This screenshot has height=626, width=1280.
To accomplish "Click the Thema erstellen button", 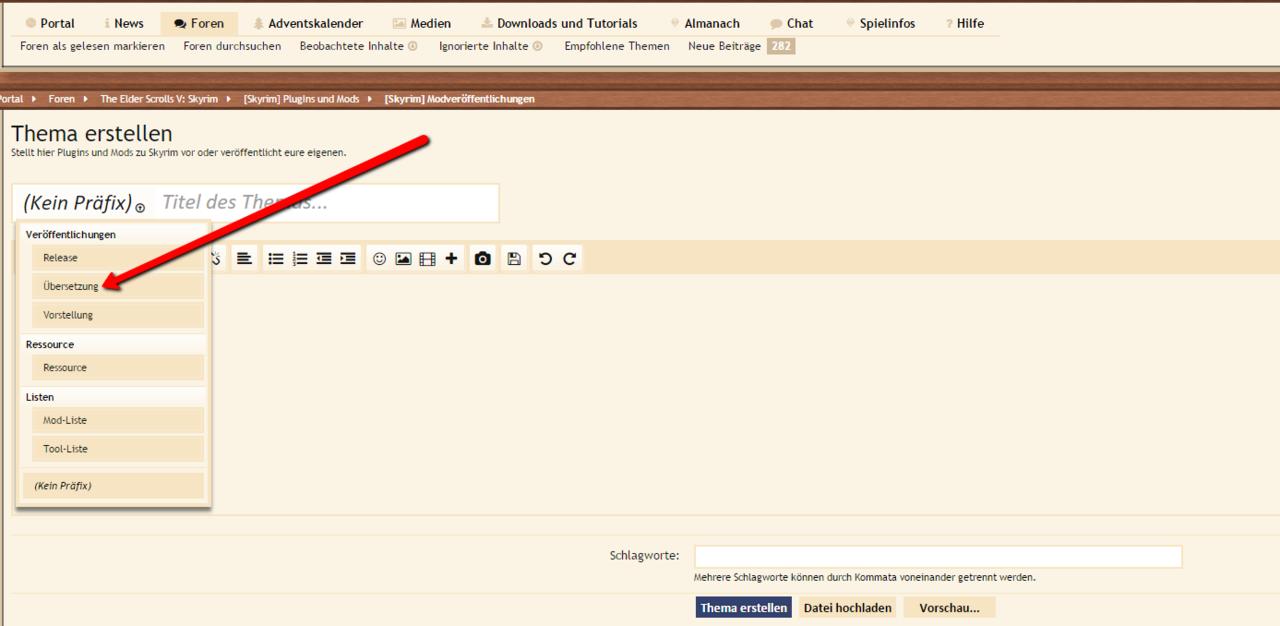I will coord(743,608).
